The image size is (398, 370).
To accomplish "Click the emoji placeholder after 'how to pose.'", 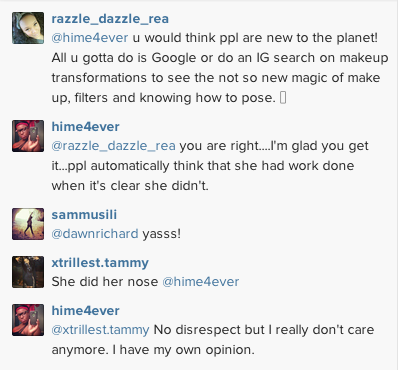I will [x=283, y=98].
